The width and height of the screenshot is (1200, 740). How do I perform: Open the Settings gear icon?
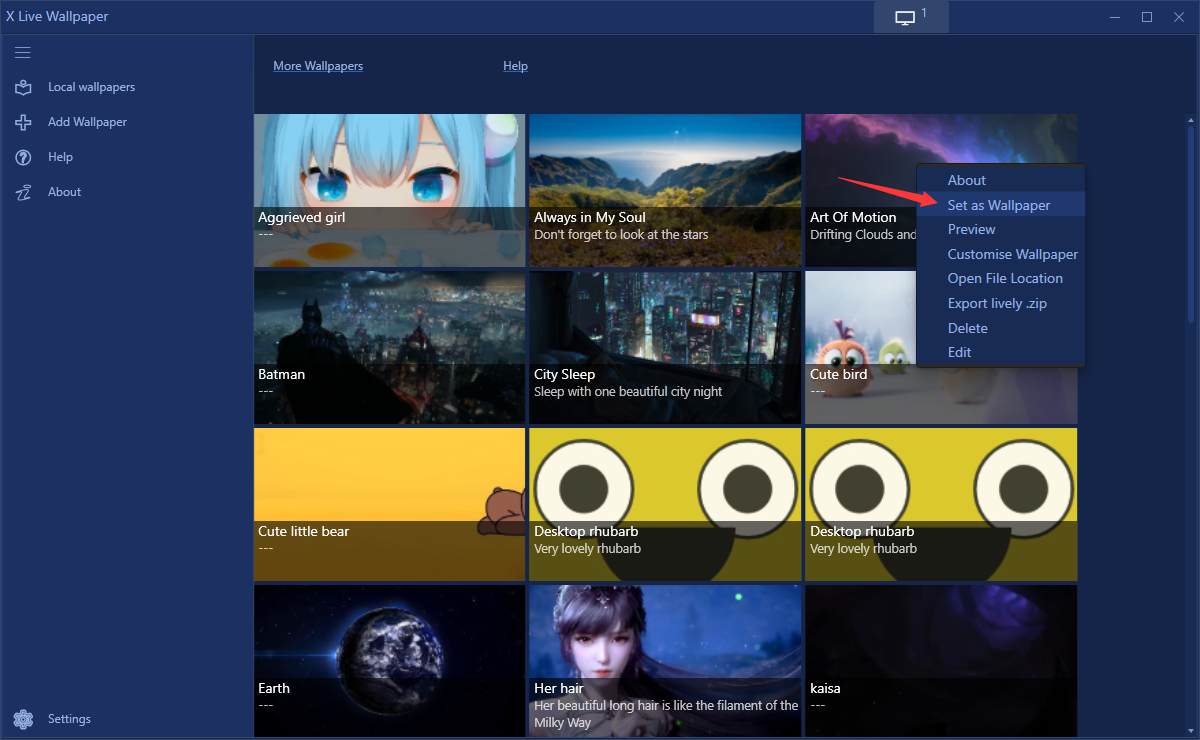coord(23,719)
